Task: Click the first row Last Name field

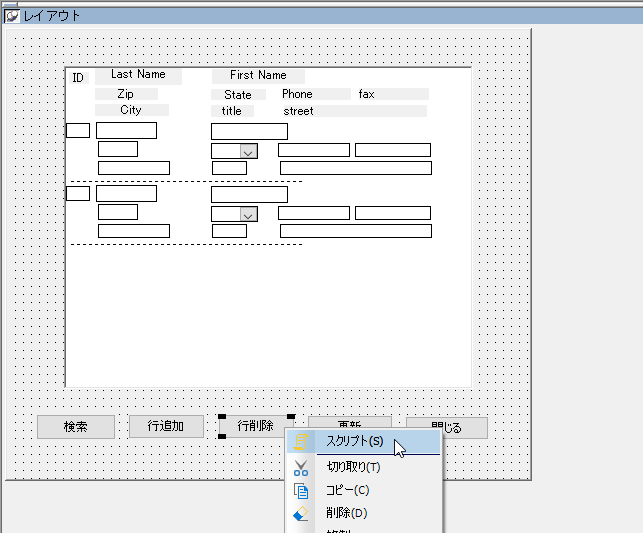Action: (x=126, y=130)
